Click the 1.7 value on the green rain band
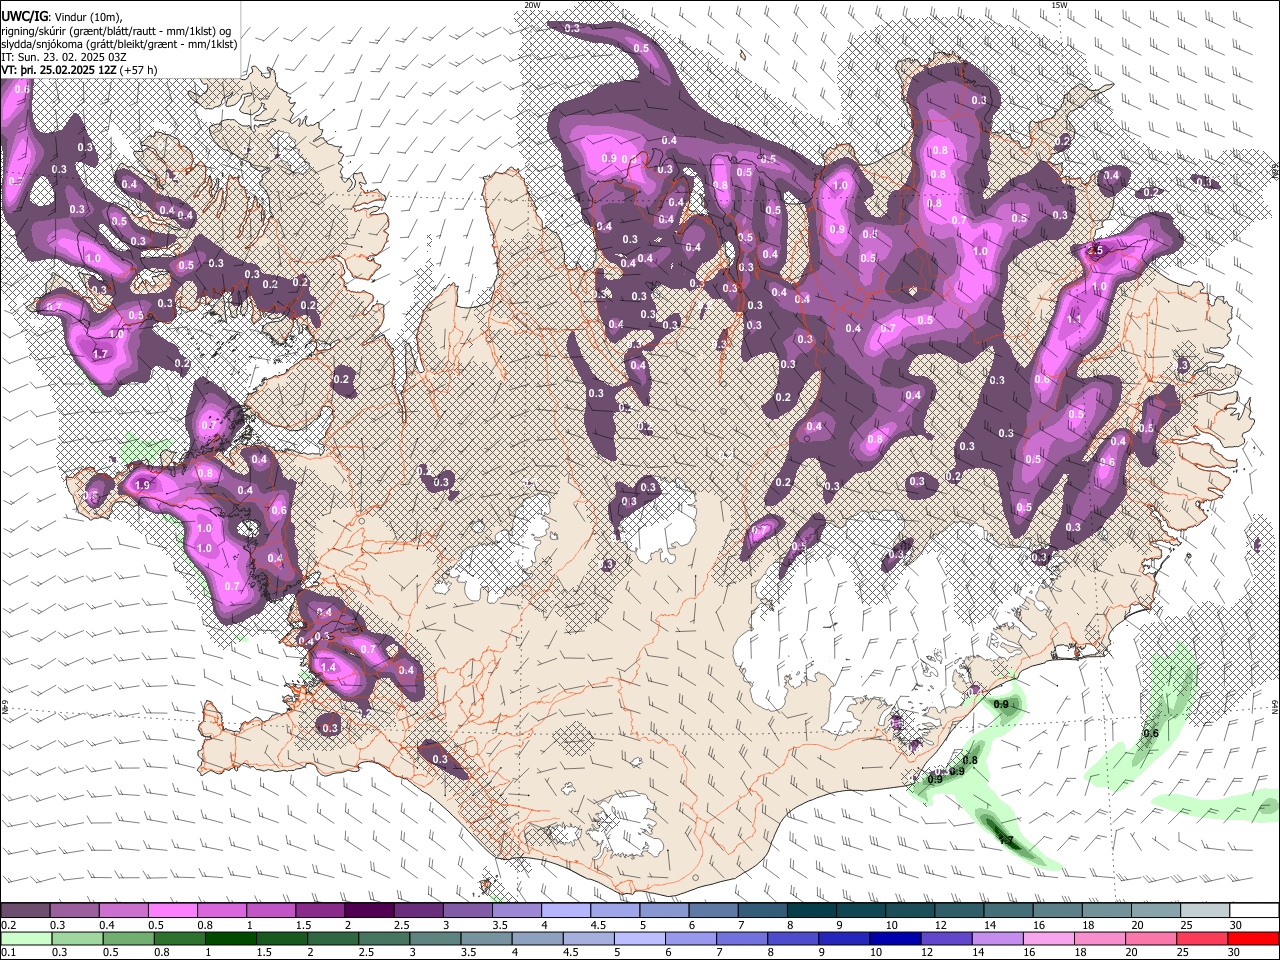The height and width of the screenshot is (960, 1280). 1006,840
